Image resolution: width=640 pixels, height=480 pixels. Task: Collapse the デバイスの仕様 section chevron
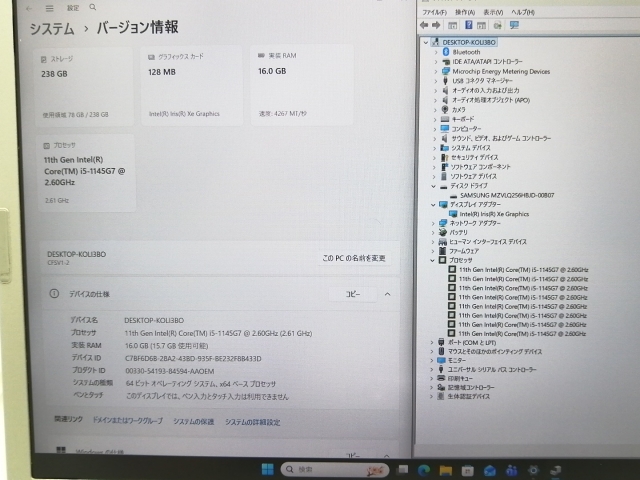click(x=387, y=294)
